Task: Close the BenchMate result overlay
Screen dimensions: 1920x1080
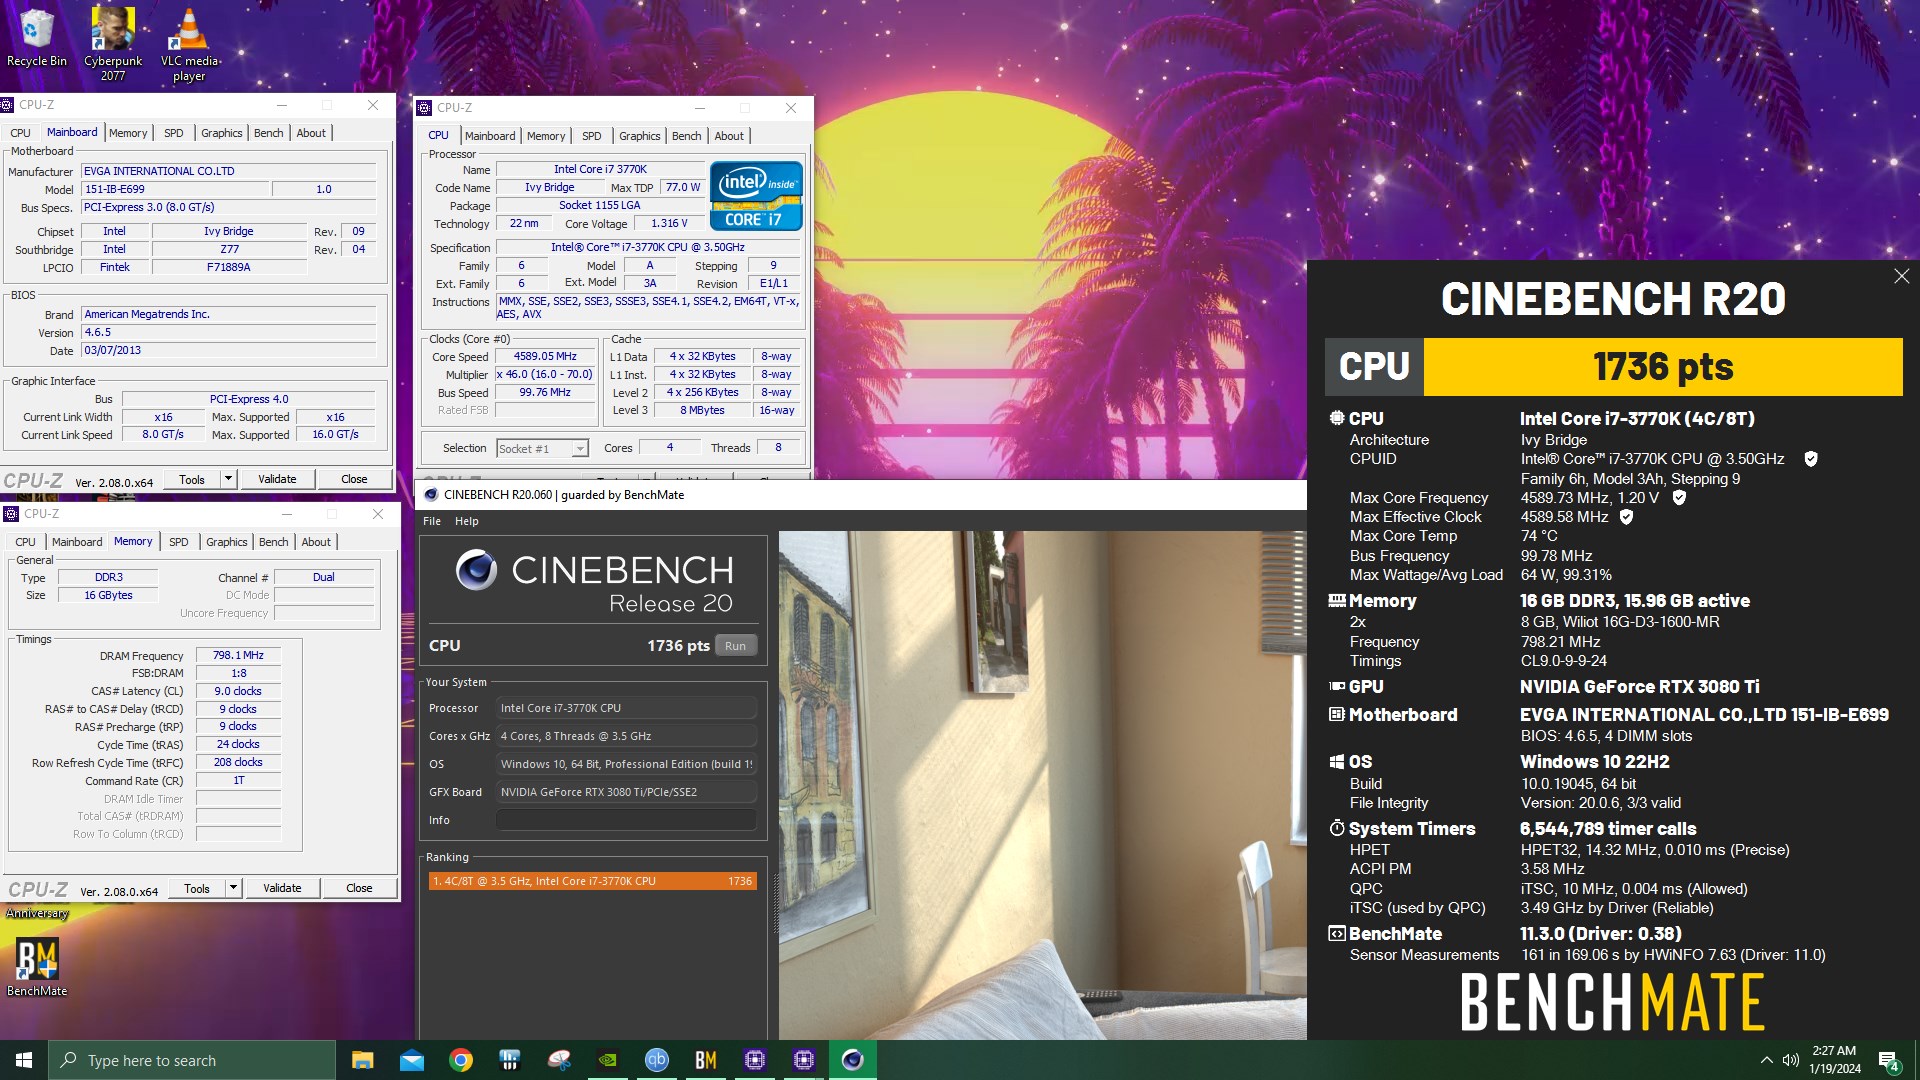Action: (x=1901, y=276)
